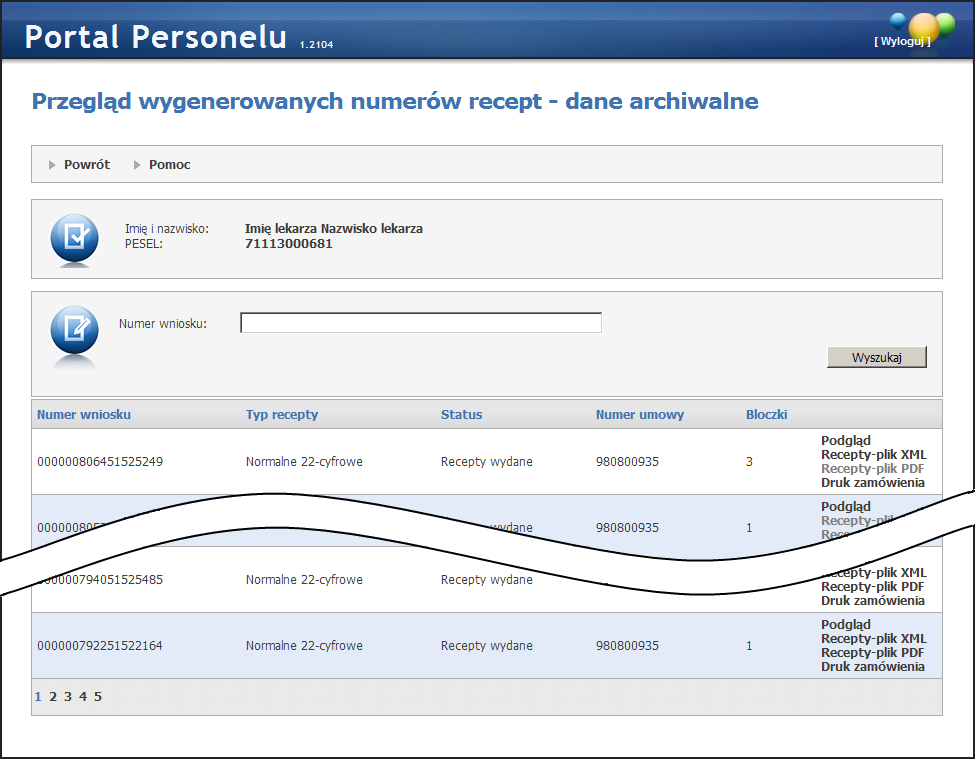Download Recepty-plik PDF for request 000000792251522164
Screen dimensions: 975x759
872,653
